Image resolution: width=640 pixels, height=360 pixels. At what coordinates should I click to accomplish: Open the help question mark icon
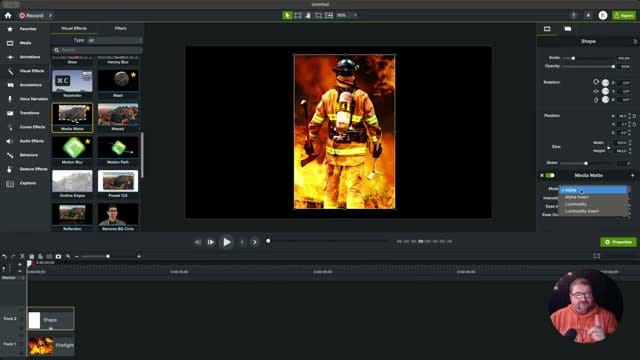point(573,16)
